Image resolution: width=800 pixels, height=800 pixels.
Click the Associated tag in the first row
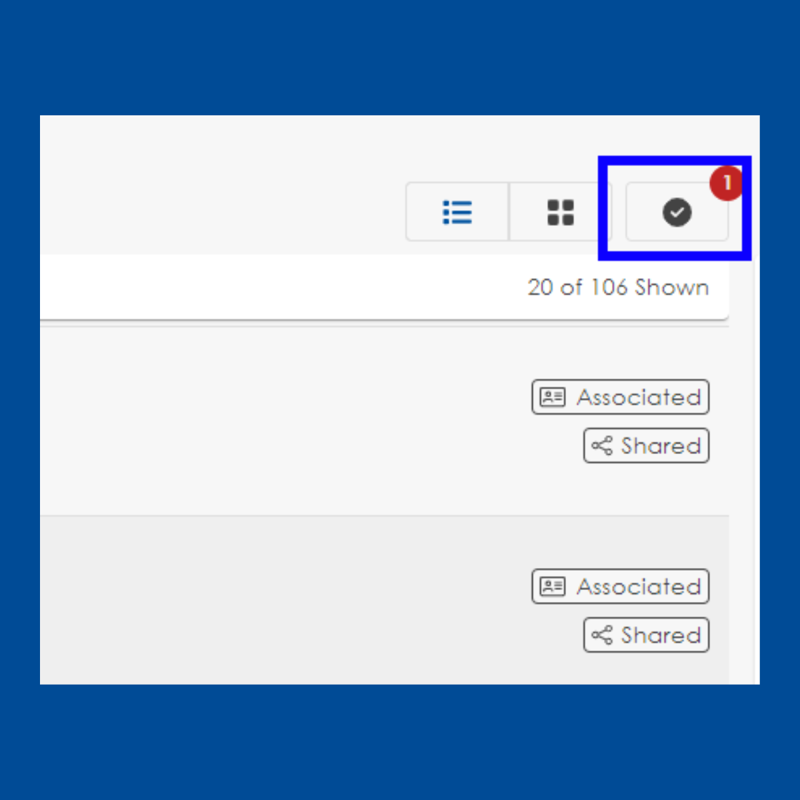[620, 397]
